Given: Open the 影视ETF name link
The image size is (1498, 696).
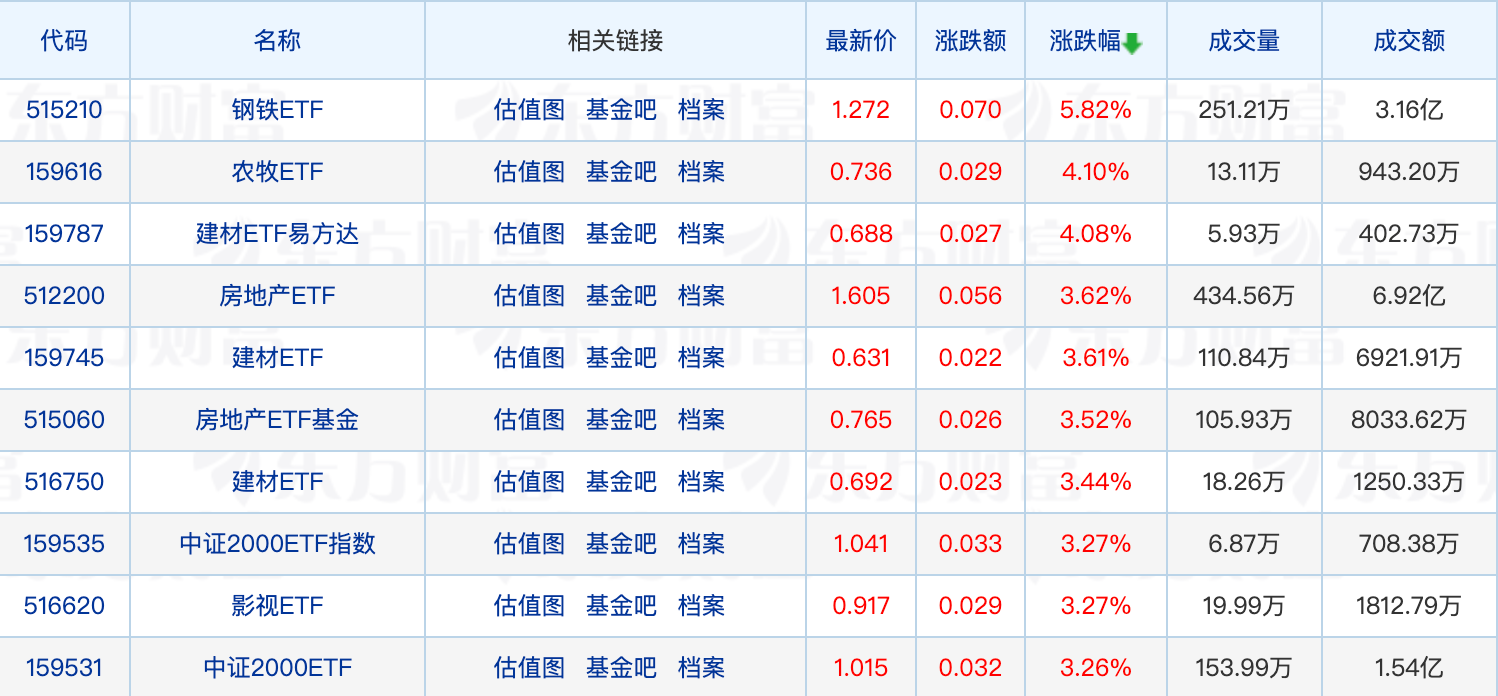Looking at the screenshot, I should point(277,606).
